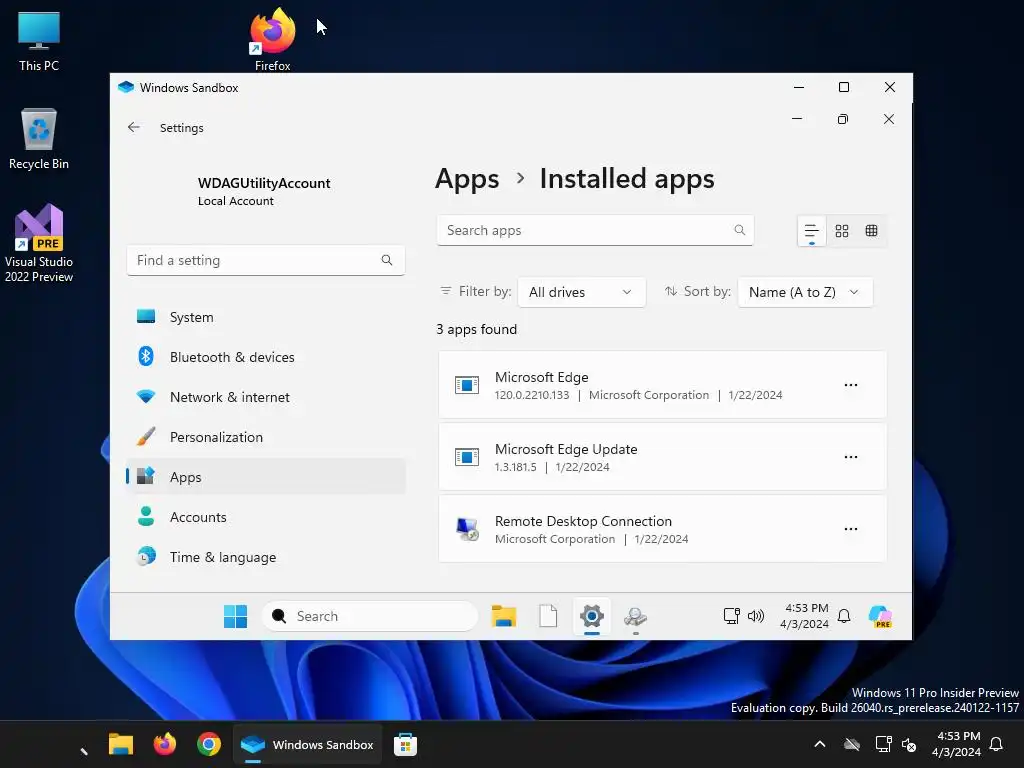
Task: Click host notification bell icon
Action: tap(996, 744)
